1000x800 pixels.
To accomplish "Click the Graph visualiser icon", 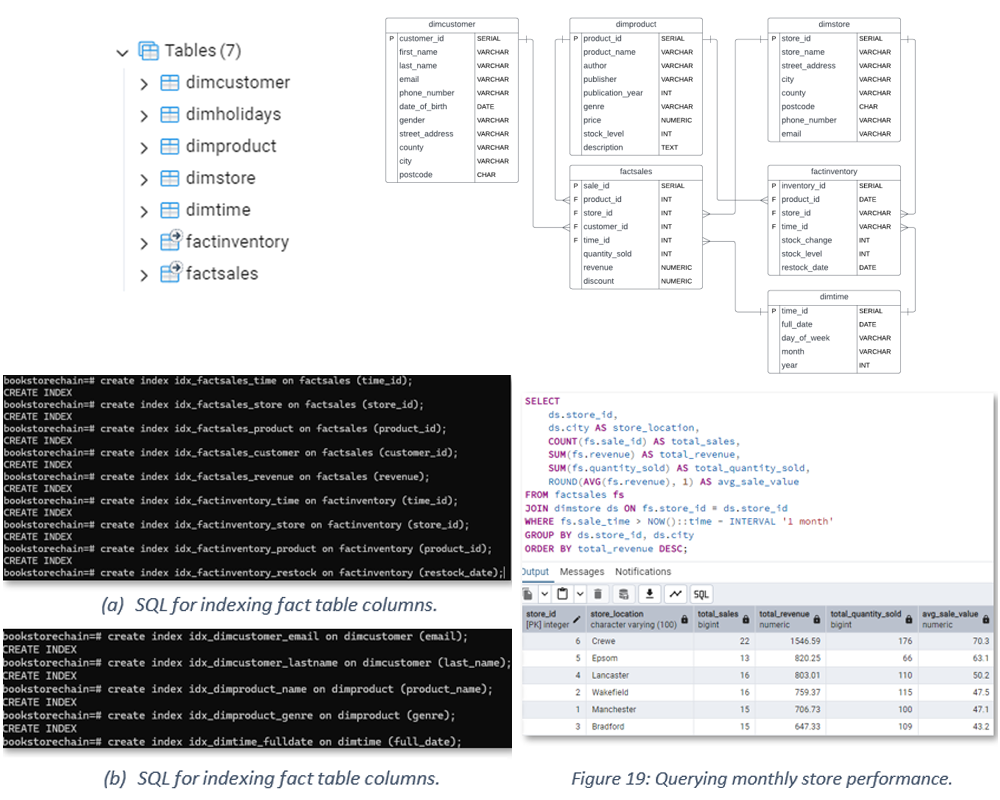I will pyautogui.click(x=675, y=595).
